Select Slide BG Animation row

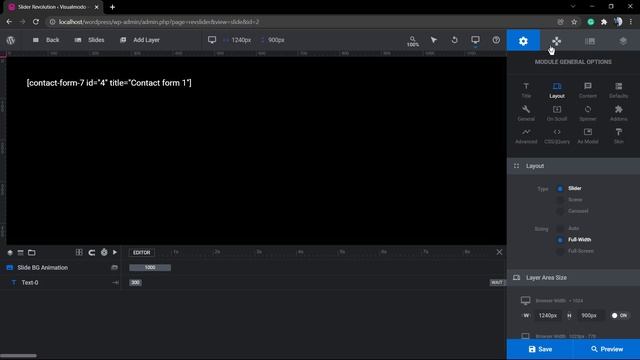[x=60, y=268]
